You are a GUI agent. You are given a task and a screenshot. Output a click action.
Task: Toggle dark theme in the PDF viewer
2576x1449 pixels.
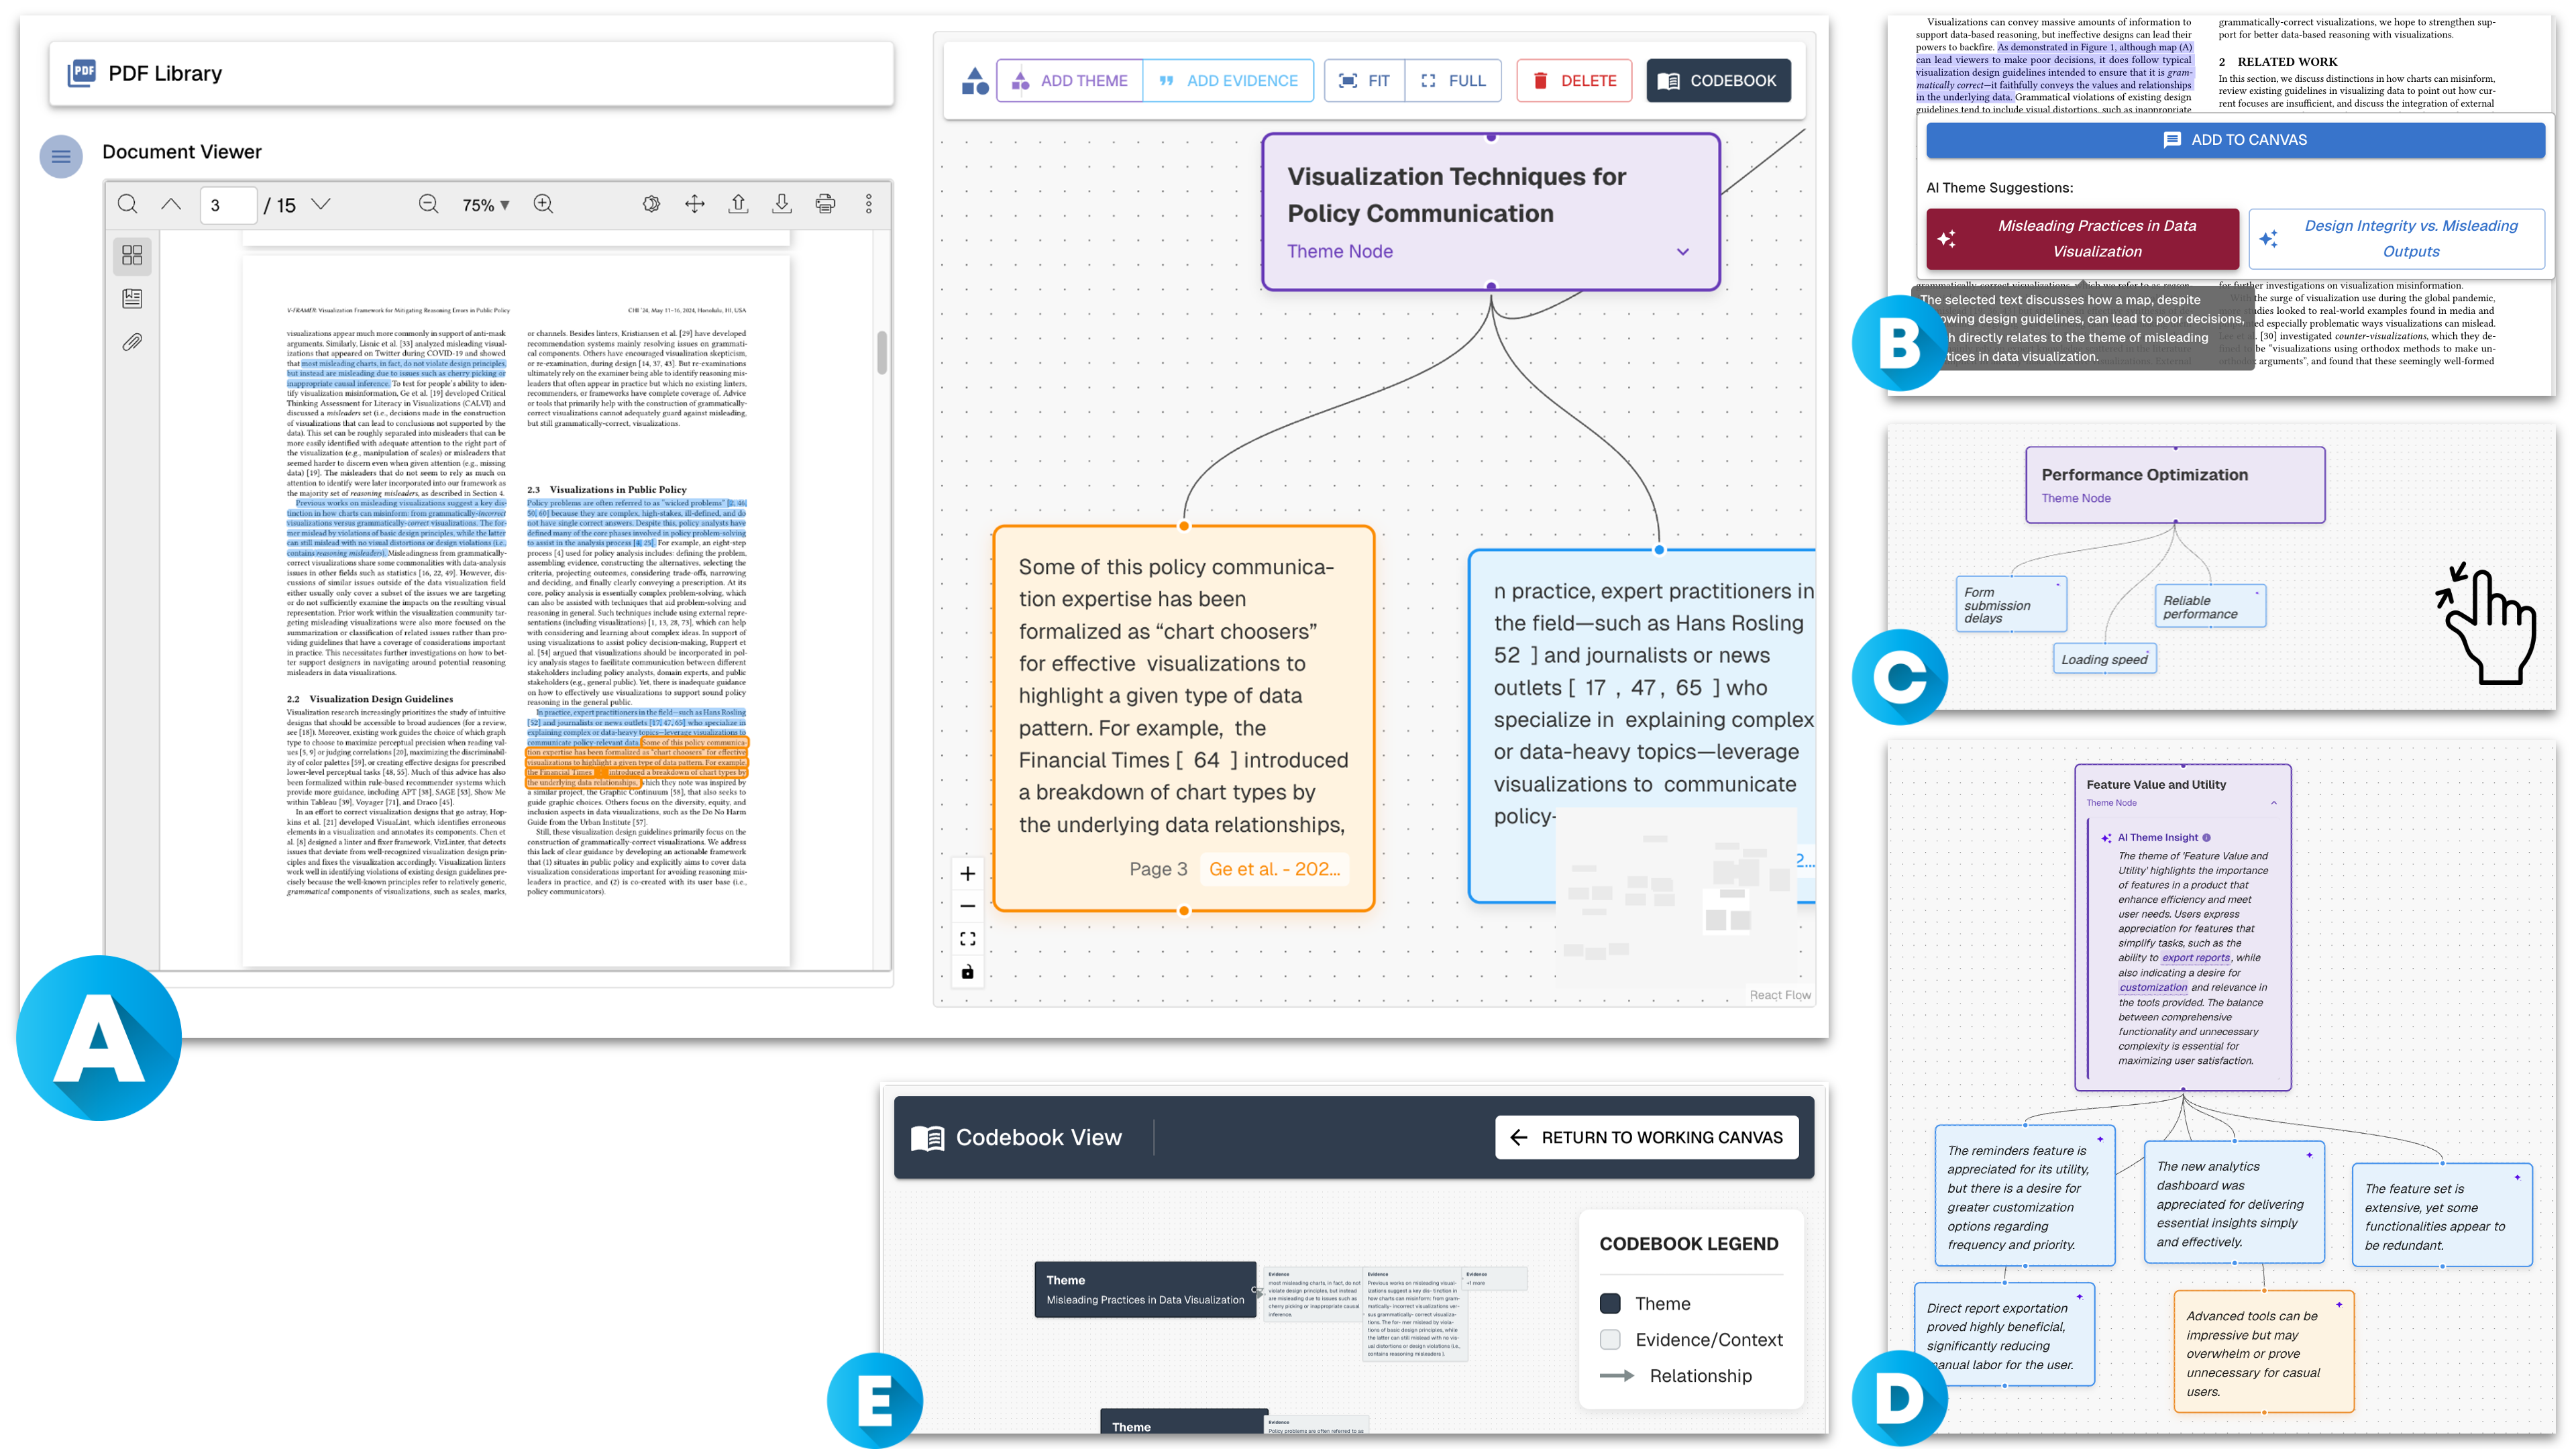pos(651,204)
